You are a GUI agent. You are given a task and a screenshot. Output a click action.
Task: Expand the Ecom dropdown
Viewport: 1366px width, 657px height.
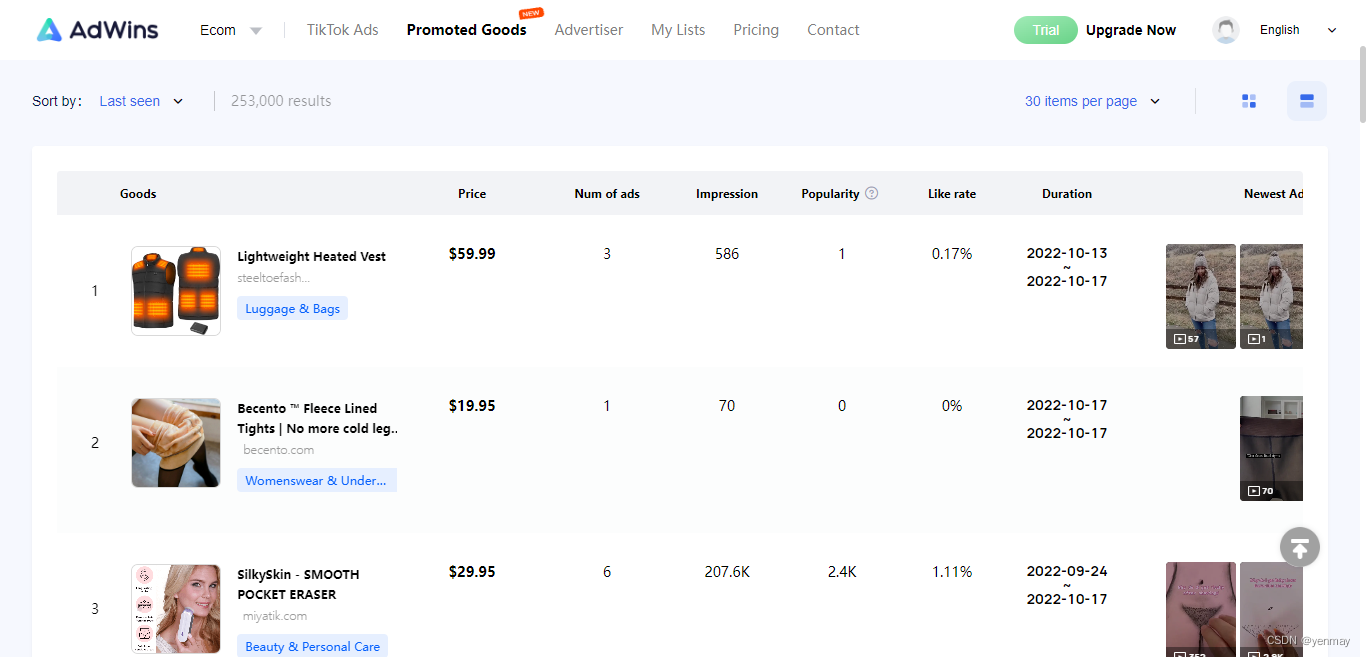tap(231, 30)
